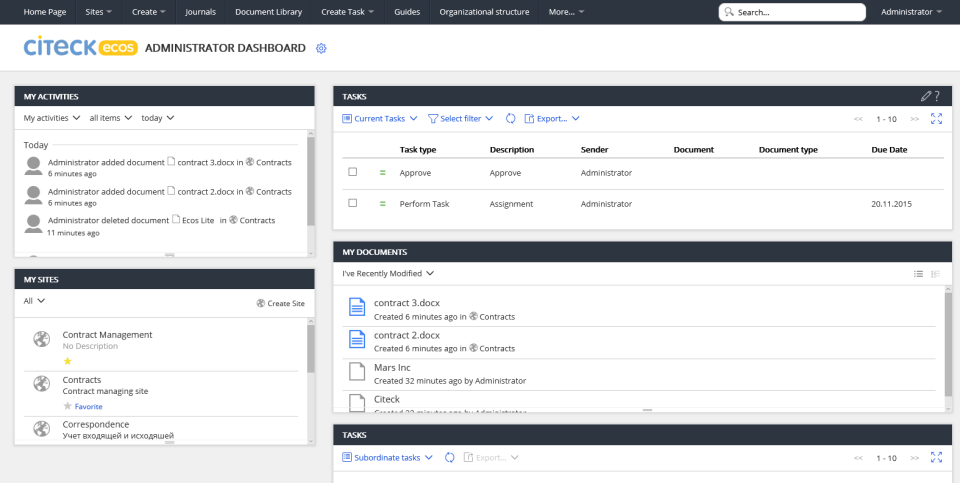Screen dimensions: 960x483
Task: Click the yellow favorite star for Contract Management
Action: [67, 360]
